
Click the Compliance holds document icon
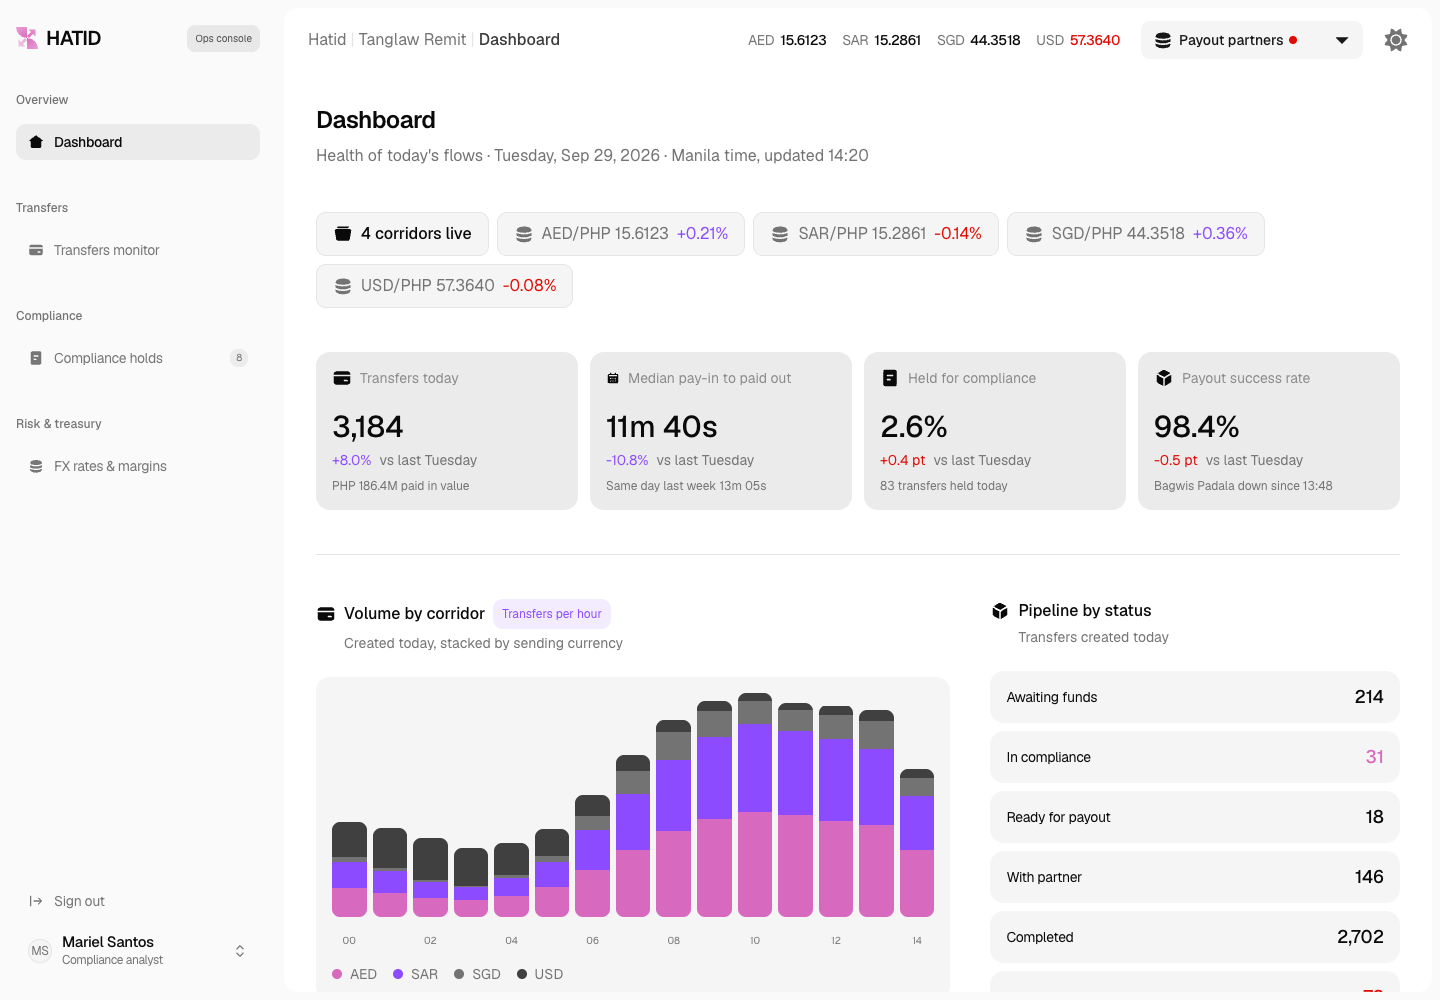(x=36, y=358)
